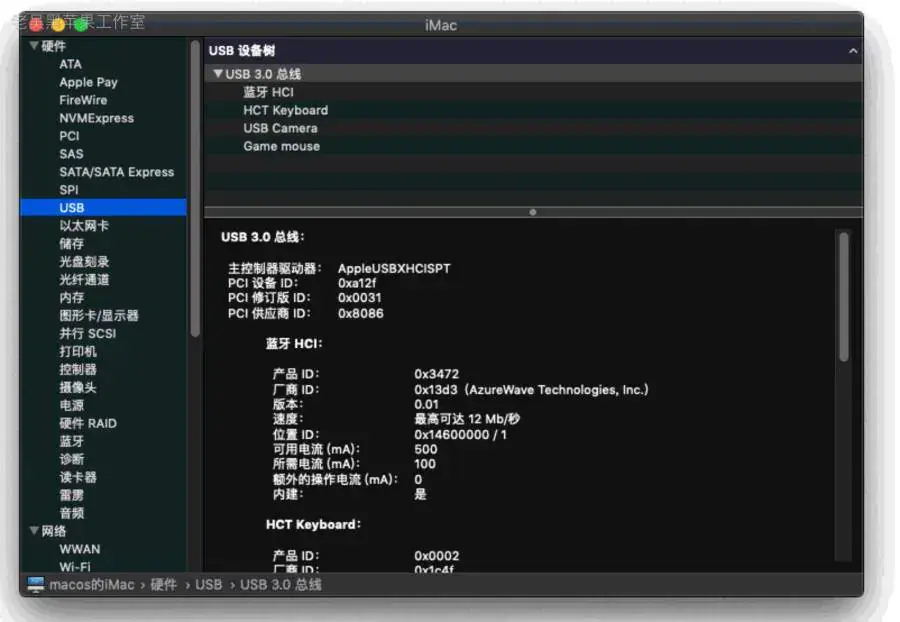Screen dimensions: 900x622
Task: Open SATA/SATA Express section
Action: (x=117, y=172)
